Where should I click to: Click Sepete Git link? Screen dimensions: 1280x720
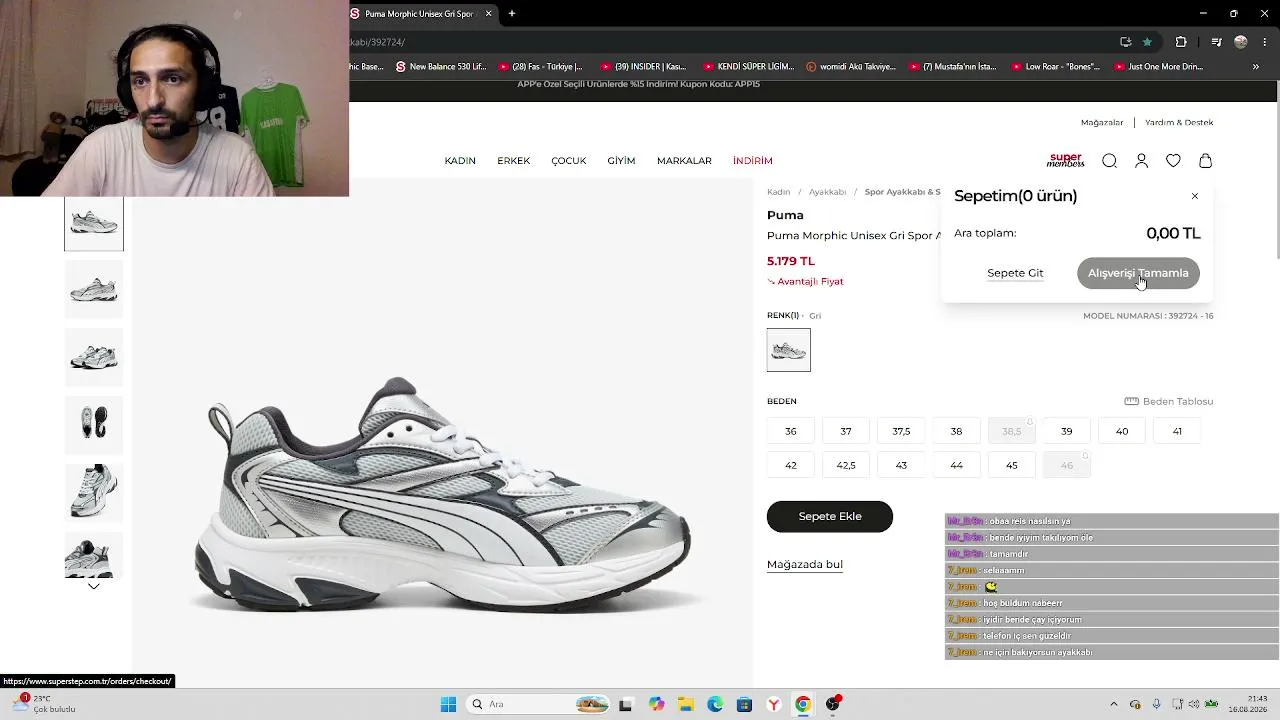point(1015,273)
